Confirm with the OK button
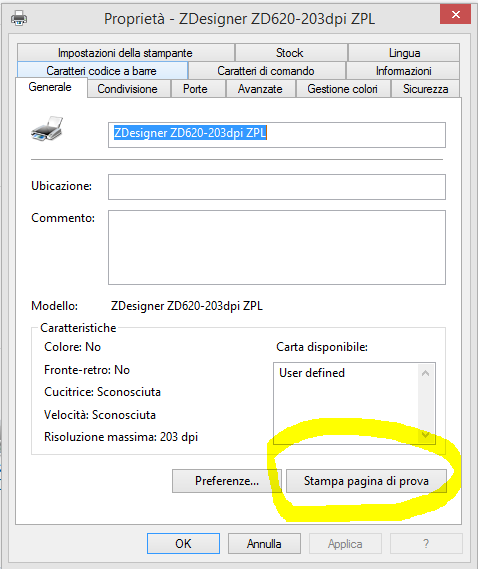This screenshot has height=569, width=478. (183, 544)
